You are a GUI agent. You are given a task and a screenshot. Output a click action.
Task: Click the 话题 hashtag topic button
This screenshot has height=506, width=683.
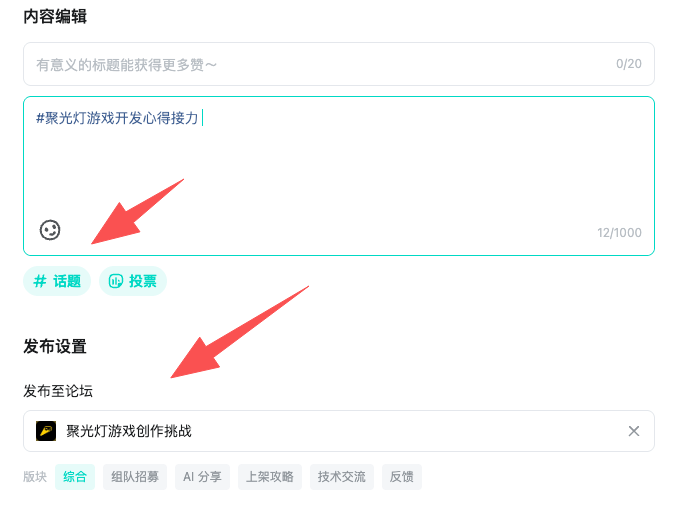[57, 281]
